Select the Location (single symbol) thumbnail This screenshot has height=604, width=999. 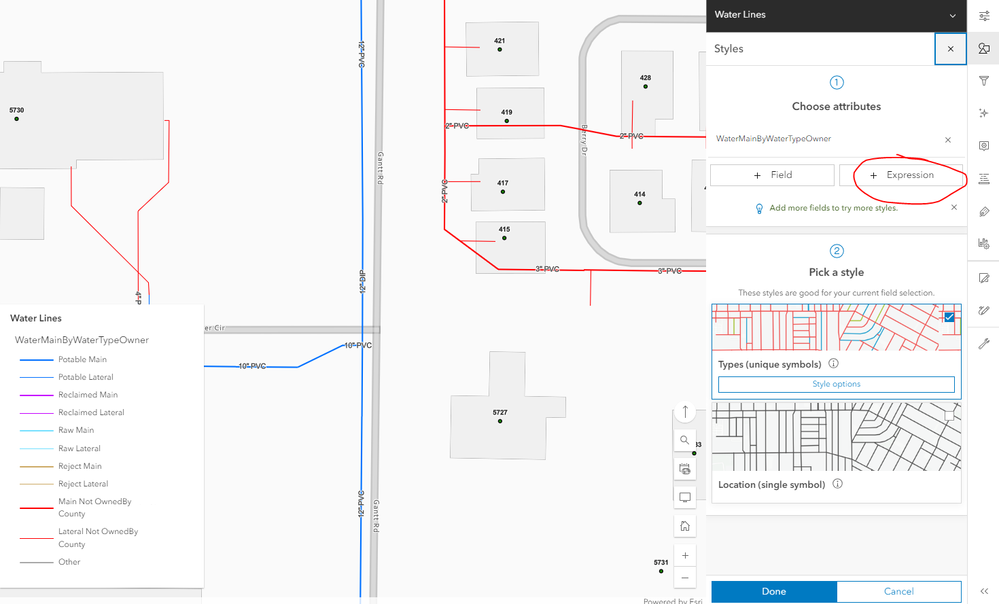[836, 437]
